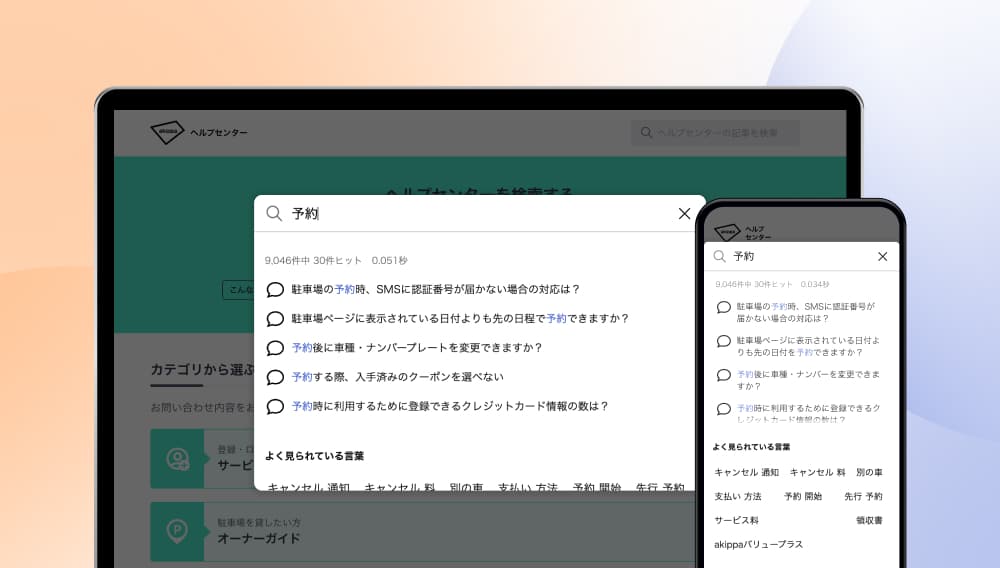Viewport: 1000px width, 568px height.
Task: Click よく見られている言葉 heading on phone
Action: [x=751, y=447]
